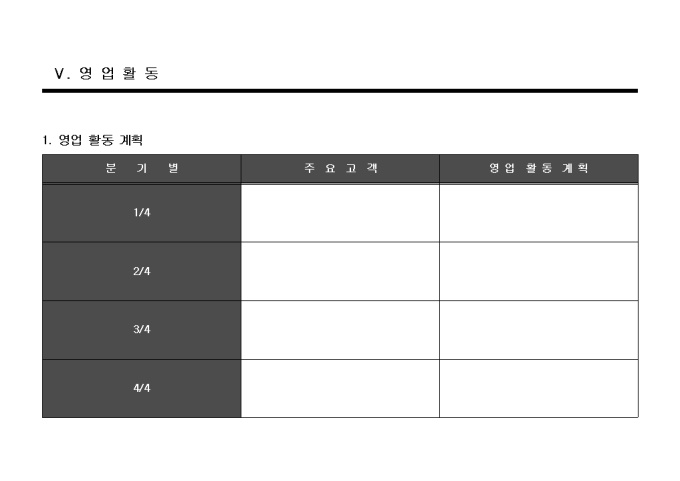
Task: Focus the 영업 활동 계획 cell for 3/4
Action: [x=538, y=330]
